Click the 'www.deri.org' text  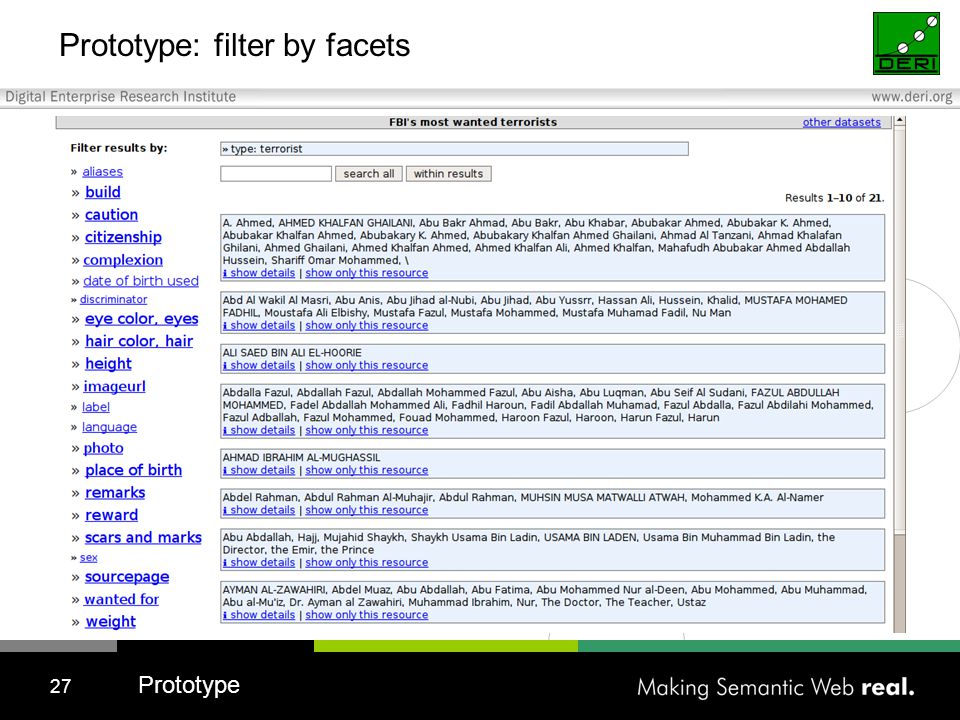point(912,97)
